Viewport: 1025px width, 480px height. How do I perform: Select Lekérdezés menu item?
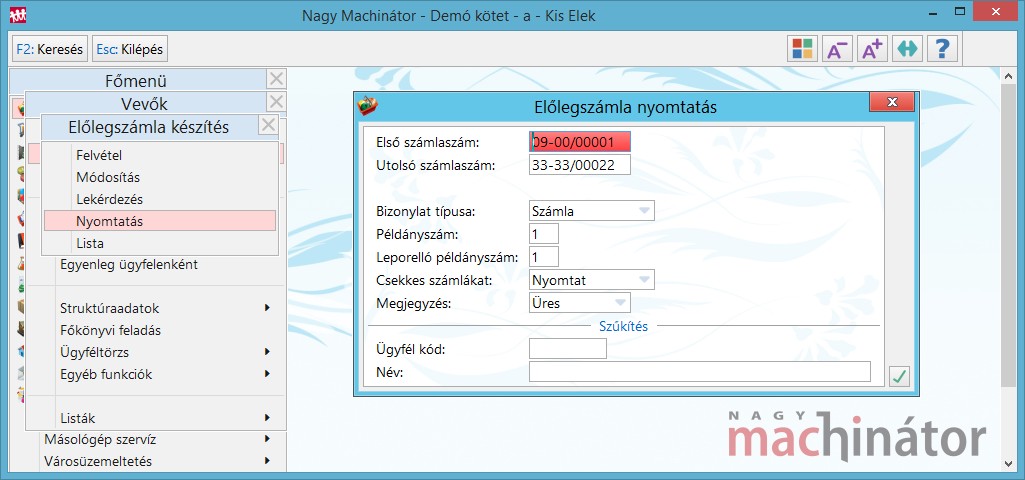(160, 199)
